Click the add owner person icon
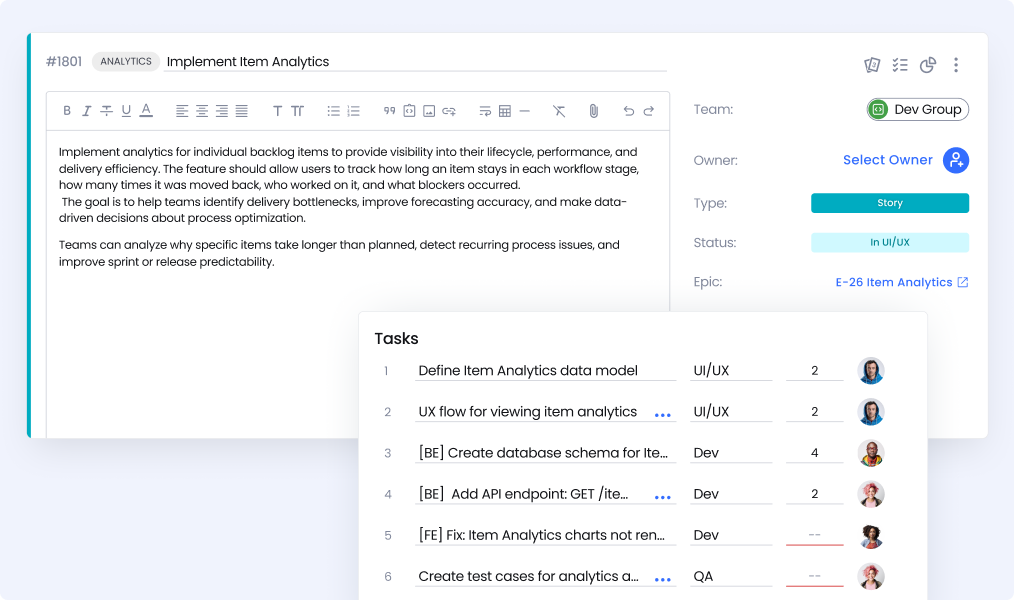This screenshot has height=600, width=1014. point(956,160)
